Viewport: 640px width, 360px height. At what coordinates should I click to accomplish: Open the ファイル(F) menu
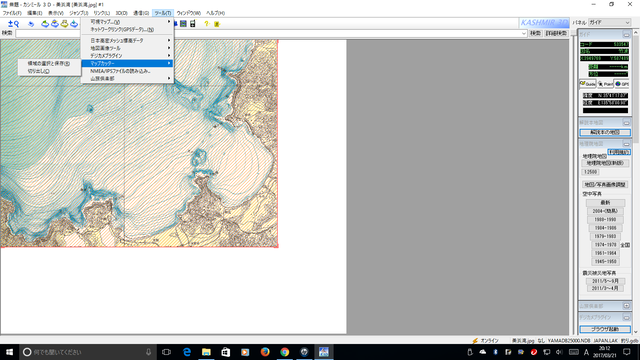tap(12, 13)
